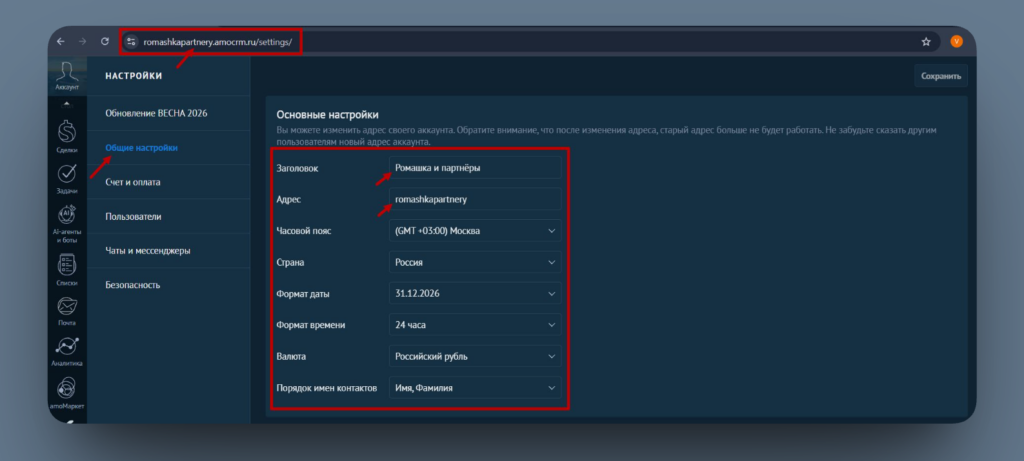Click the НАСТРОЙКИ panel title
This screenshot has width=1024, height=461.
(x=133, y=76)
